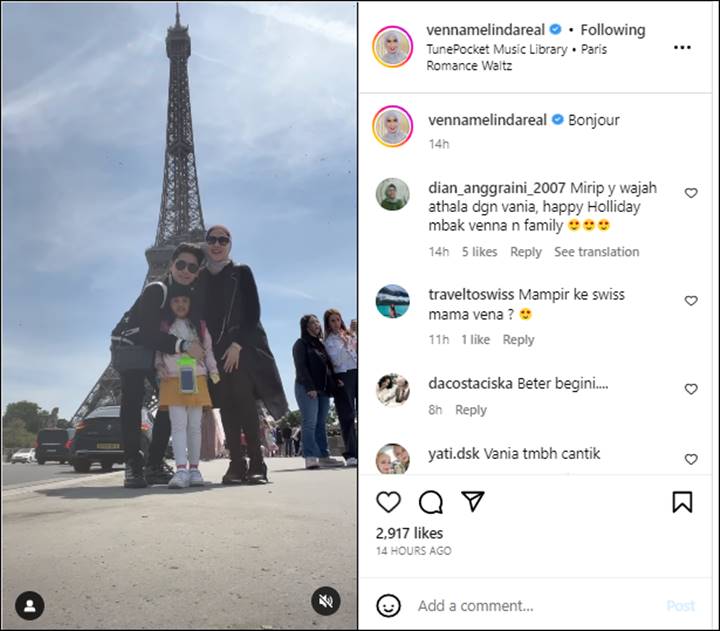
Task: Reply to dacostaciska's comment
Action: coord(471,410)
